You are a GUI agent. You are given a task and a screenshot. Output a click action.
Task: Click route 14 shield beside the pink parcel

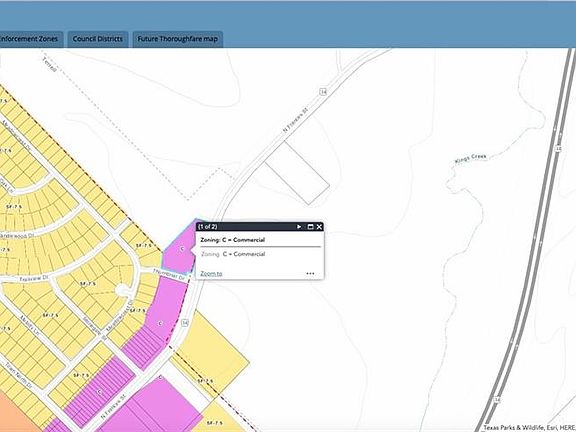coord(185,323)
